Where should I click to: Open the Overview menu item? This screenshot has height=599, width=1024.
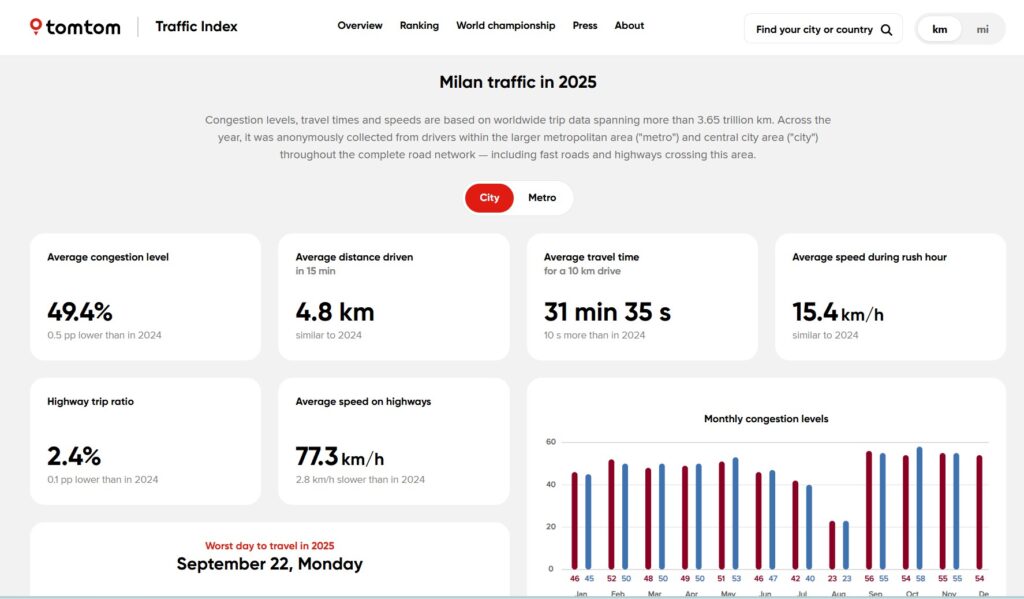tap(360, 25)
